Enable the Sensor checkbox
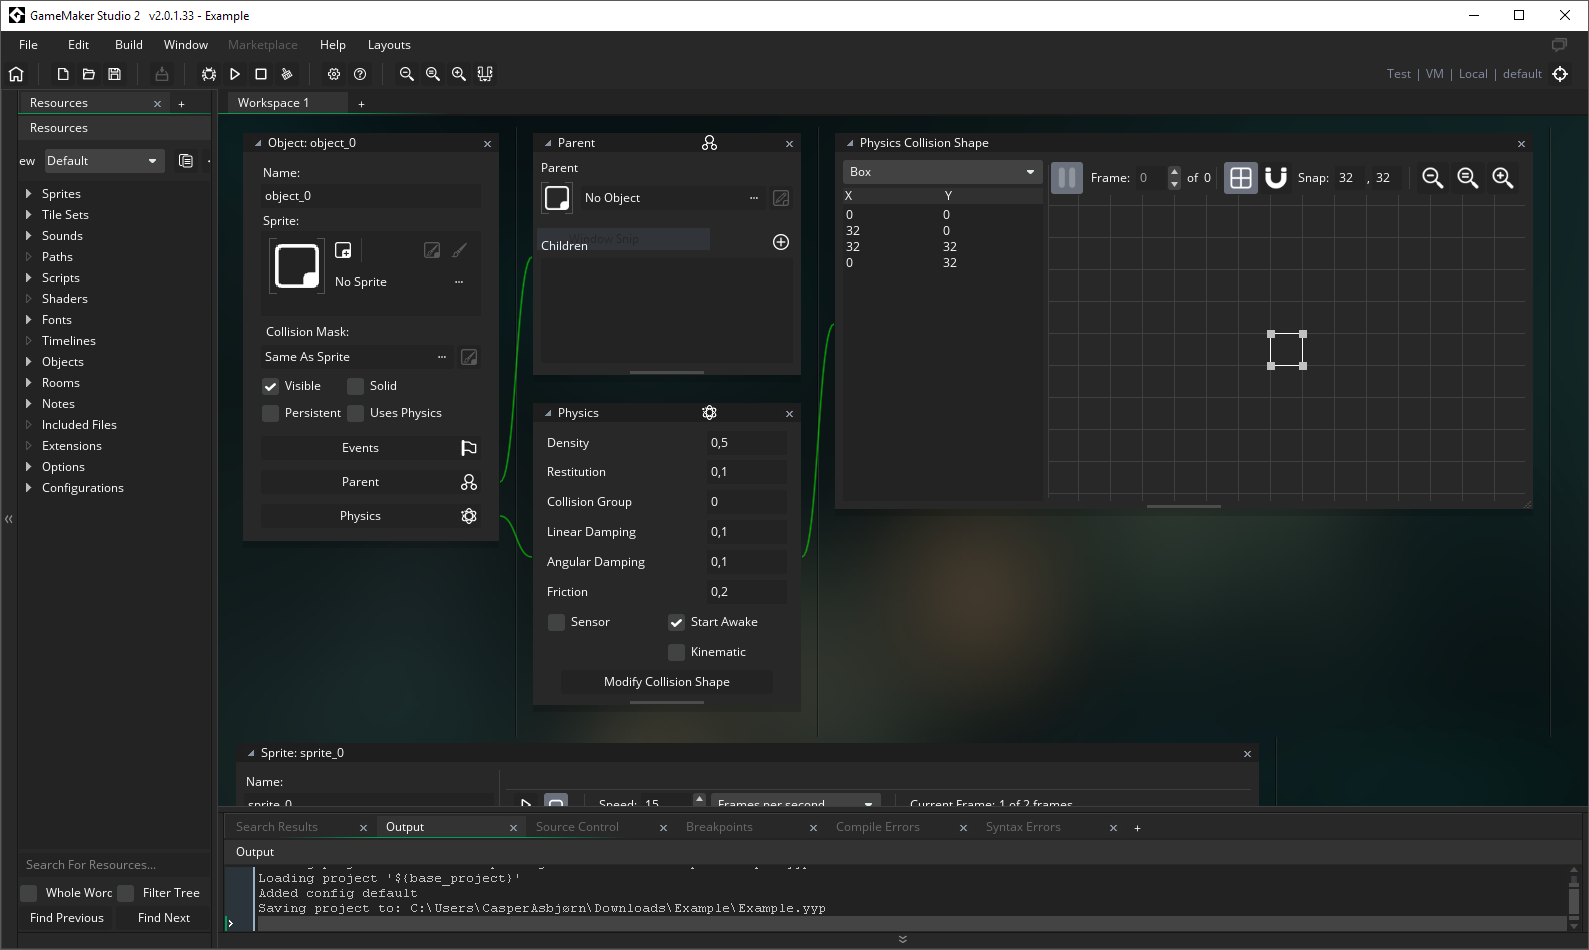 tap(556, 622)
